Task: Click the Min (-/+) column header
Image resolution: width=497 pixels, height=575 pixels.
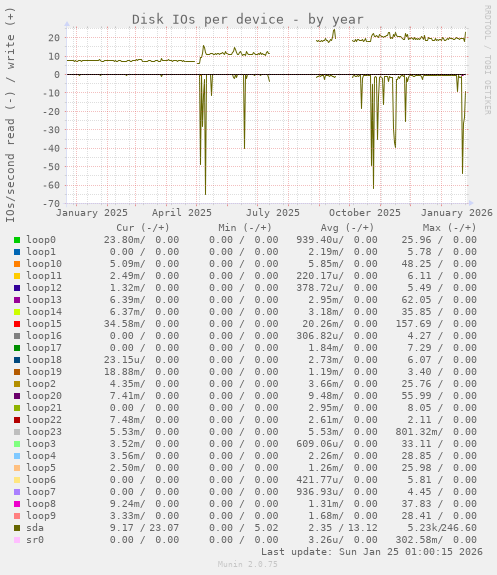Action: tap(245, 228)
